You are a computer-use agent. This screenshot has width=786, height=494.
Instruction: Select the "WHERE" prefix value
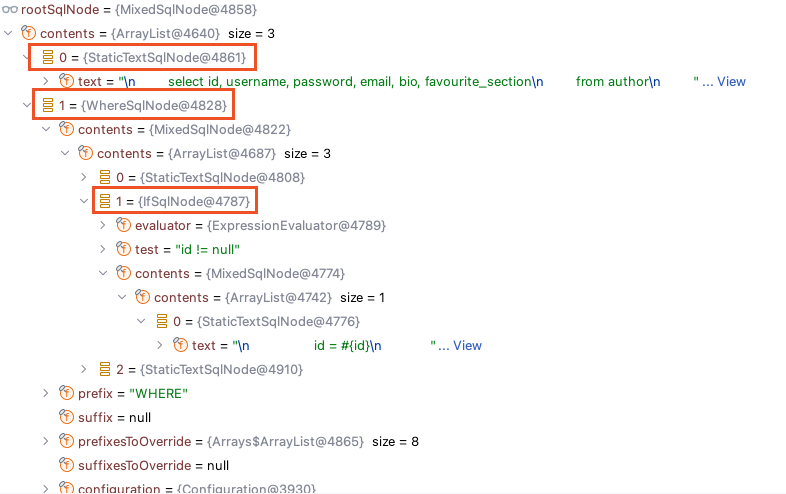[158, 394]
